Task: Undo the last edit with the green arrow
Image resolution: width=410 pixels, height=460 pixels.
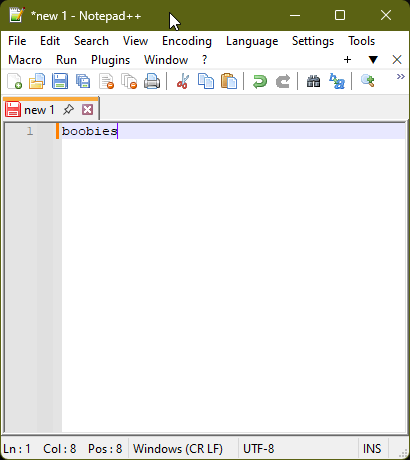Action: [x=260, y=82]
